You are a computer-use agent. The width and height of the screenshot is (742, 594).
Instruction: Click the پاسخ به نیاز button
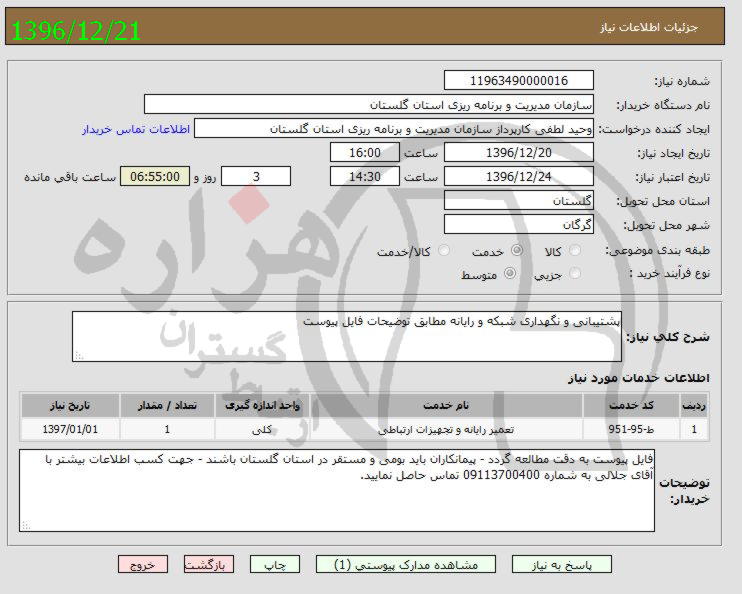coord(562,565)
